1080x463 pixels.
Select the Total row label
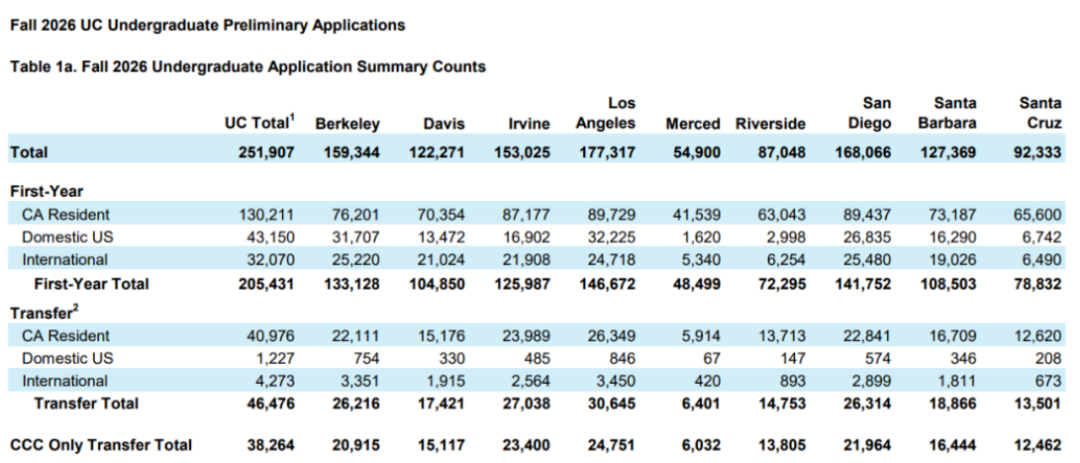(29, 153)
